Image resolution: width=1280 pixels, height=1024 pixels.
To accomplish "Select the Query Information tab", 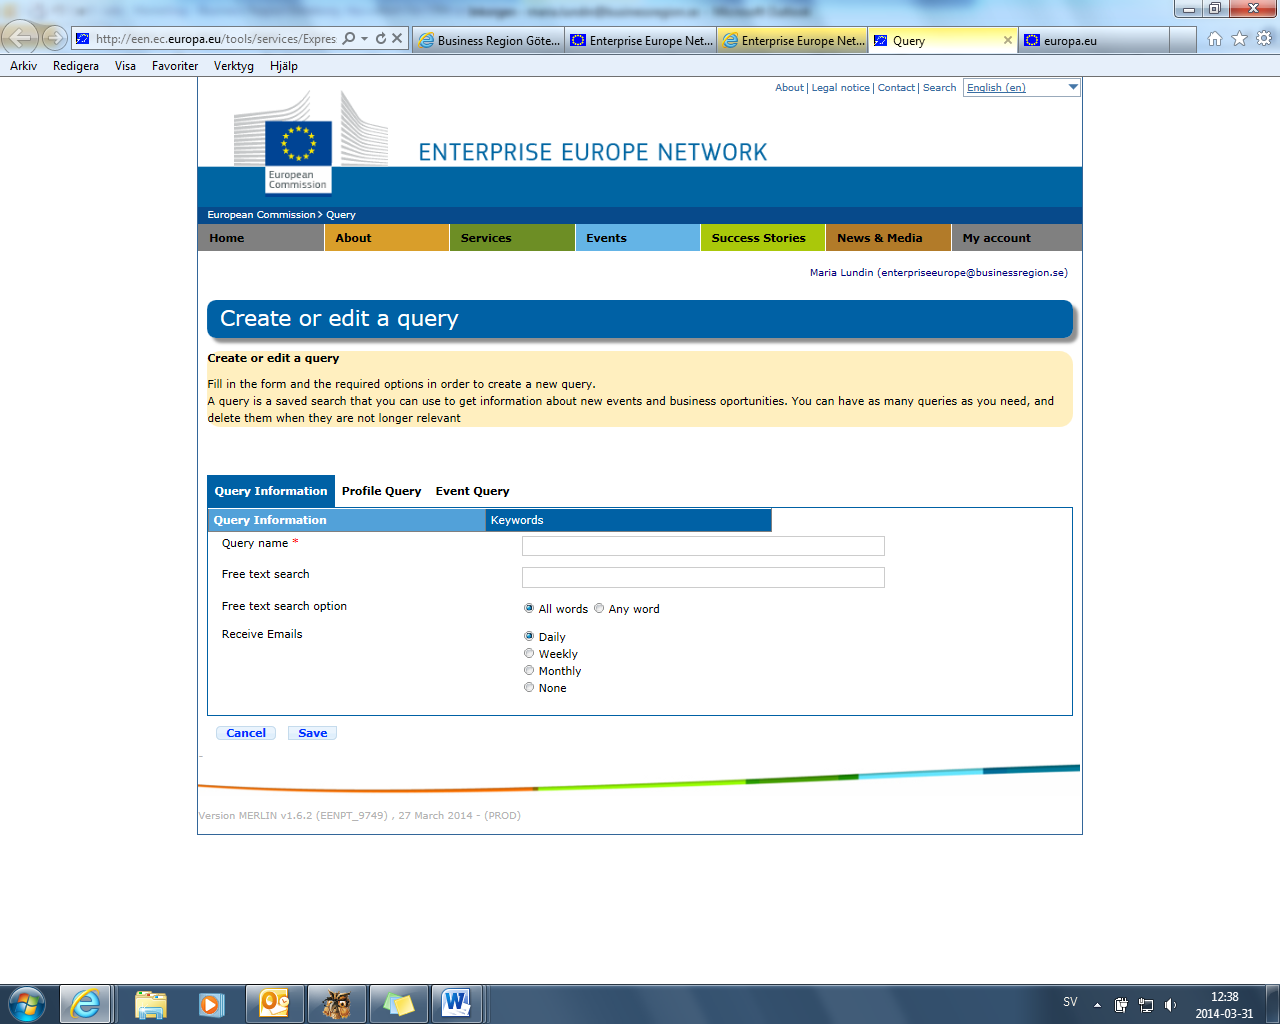I will [271, 491].
